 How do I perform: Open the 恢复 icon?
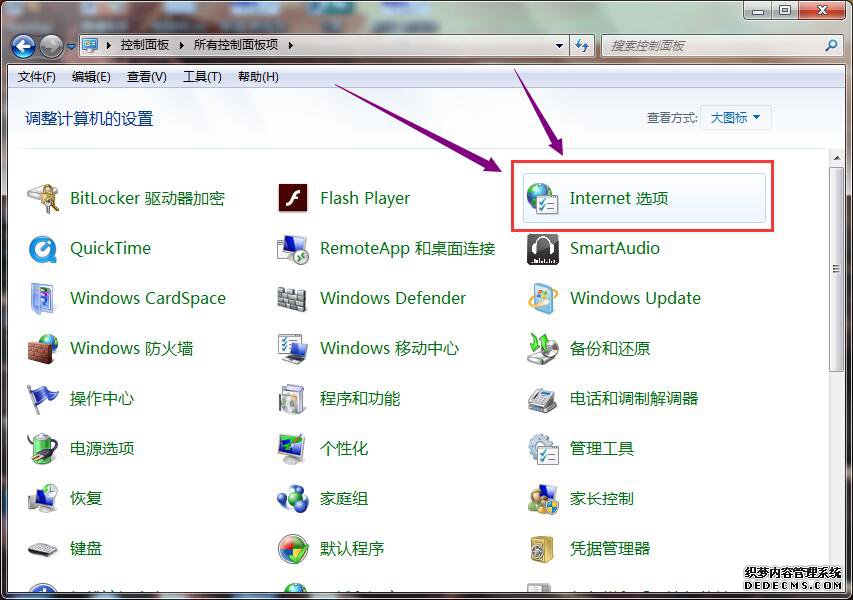pos(43,499)
